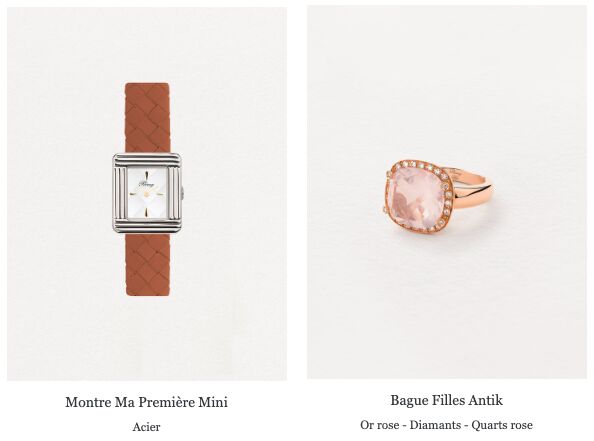Click the words Quarts rose in the ring description

(502, 425)
